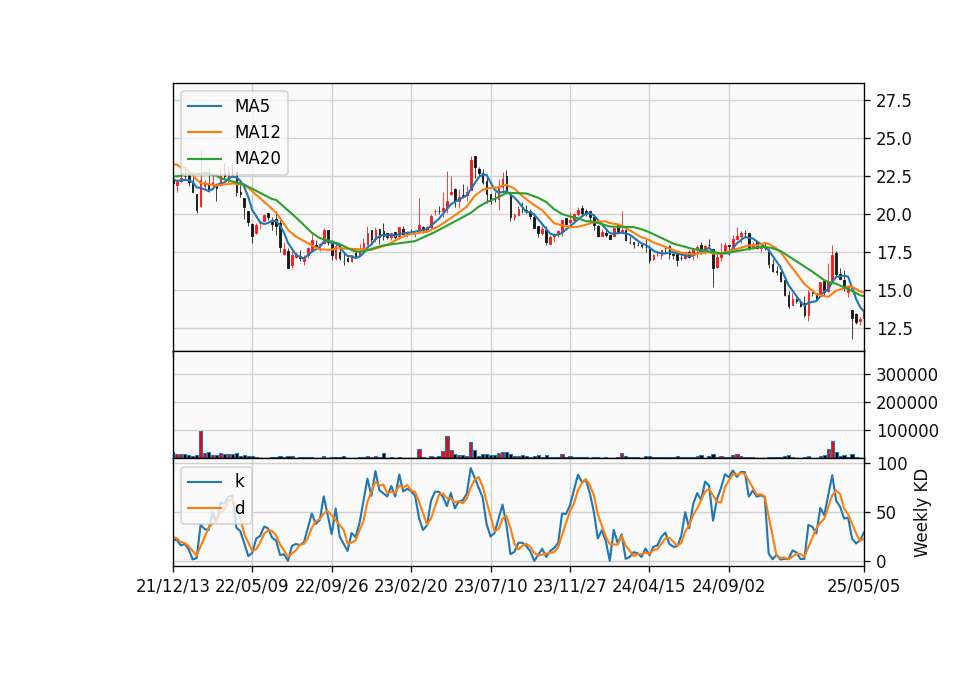960x690 pixels.
Task: Click the date label 21/12/13
Action: click(x=173, y=586)
